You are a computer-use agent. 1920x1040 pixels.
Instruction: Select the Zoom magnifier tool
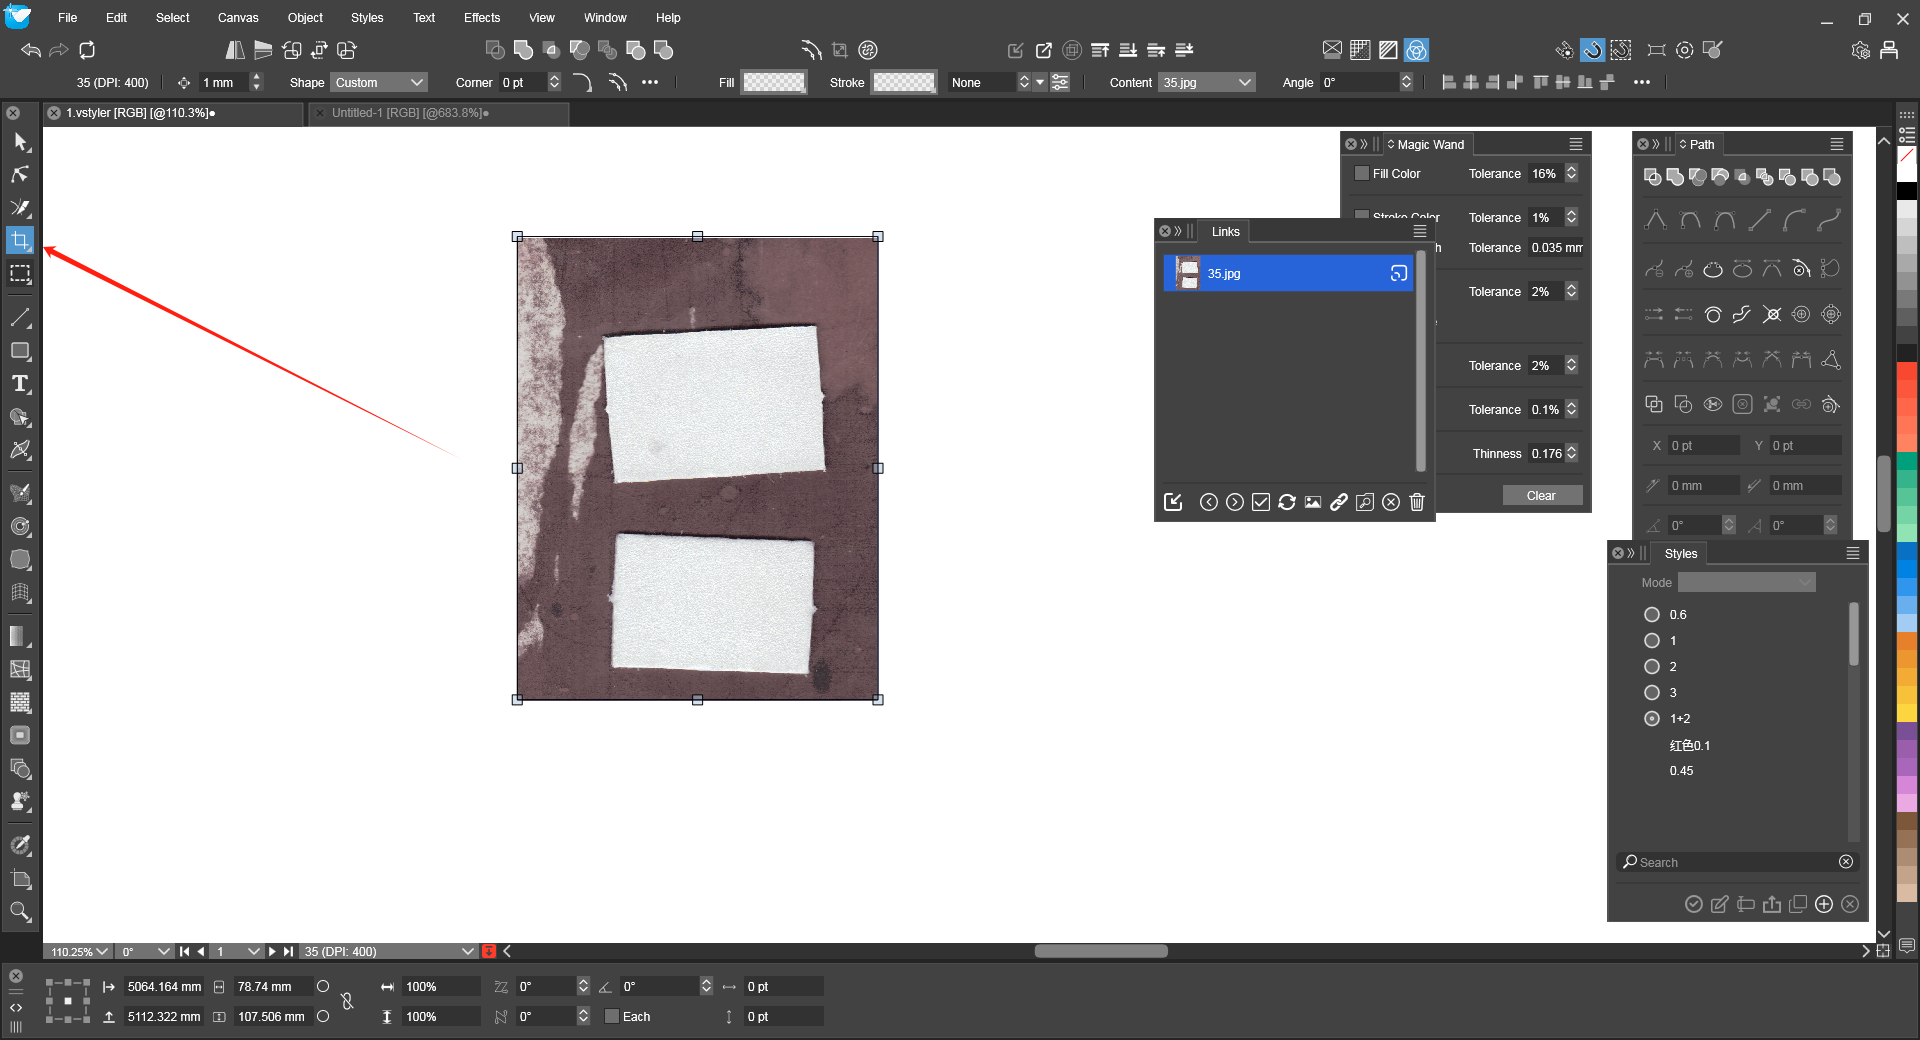click(20, 911)
